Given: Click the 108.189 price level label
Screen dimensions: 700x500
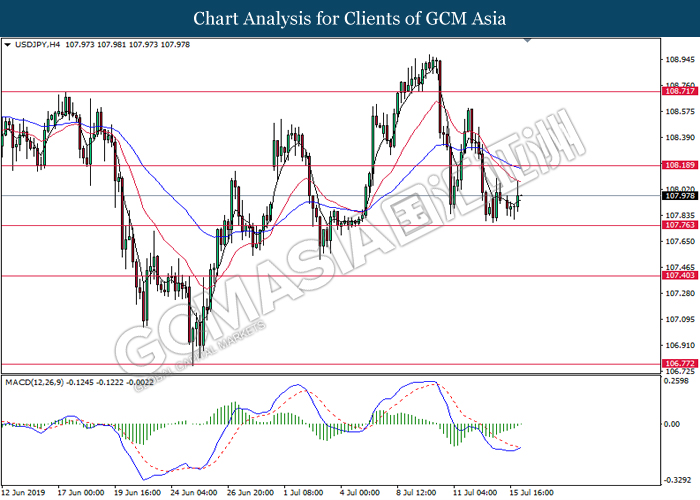Looking at the screenshot, I should (680, 165).
